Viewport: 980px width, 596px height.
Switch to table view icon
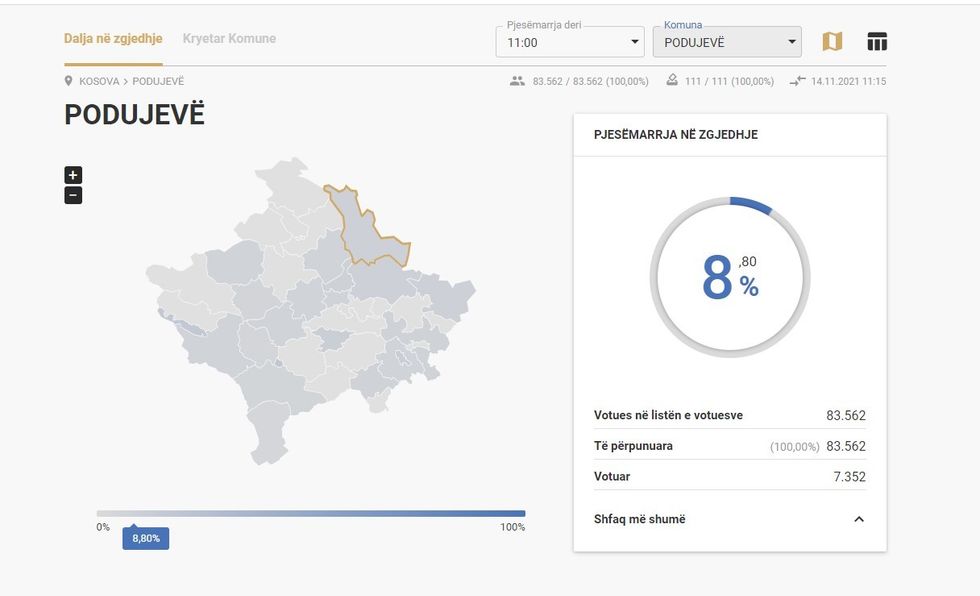pos(877,41)
